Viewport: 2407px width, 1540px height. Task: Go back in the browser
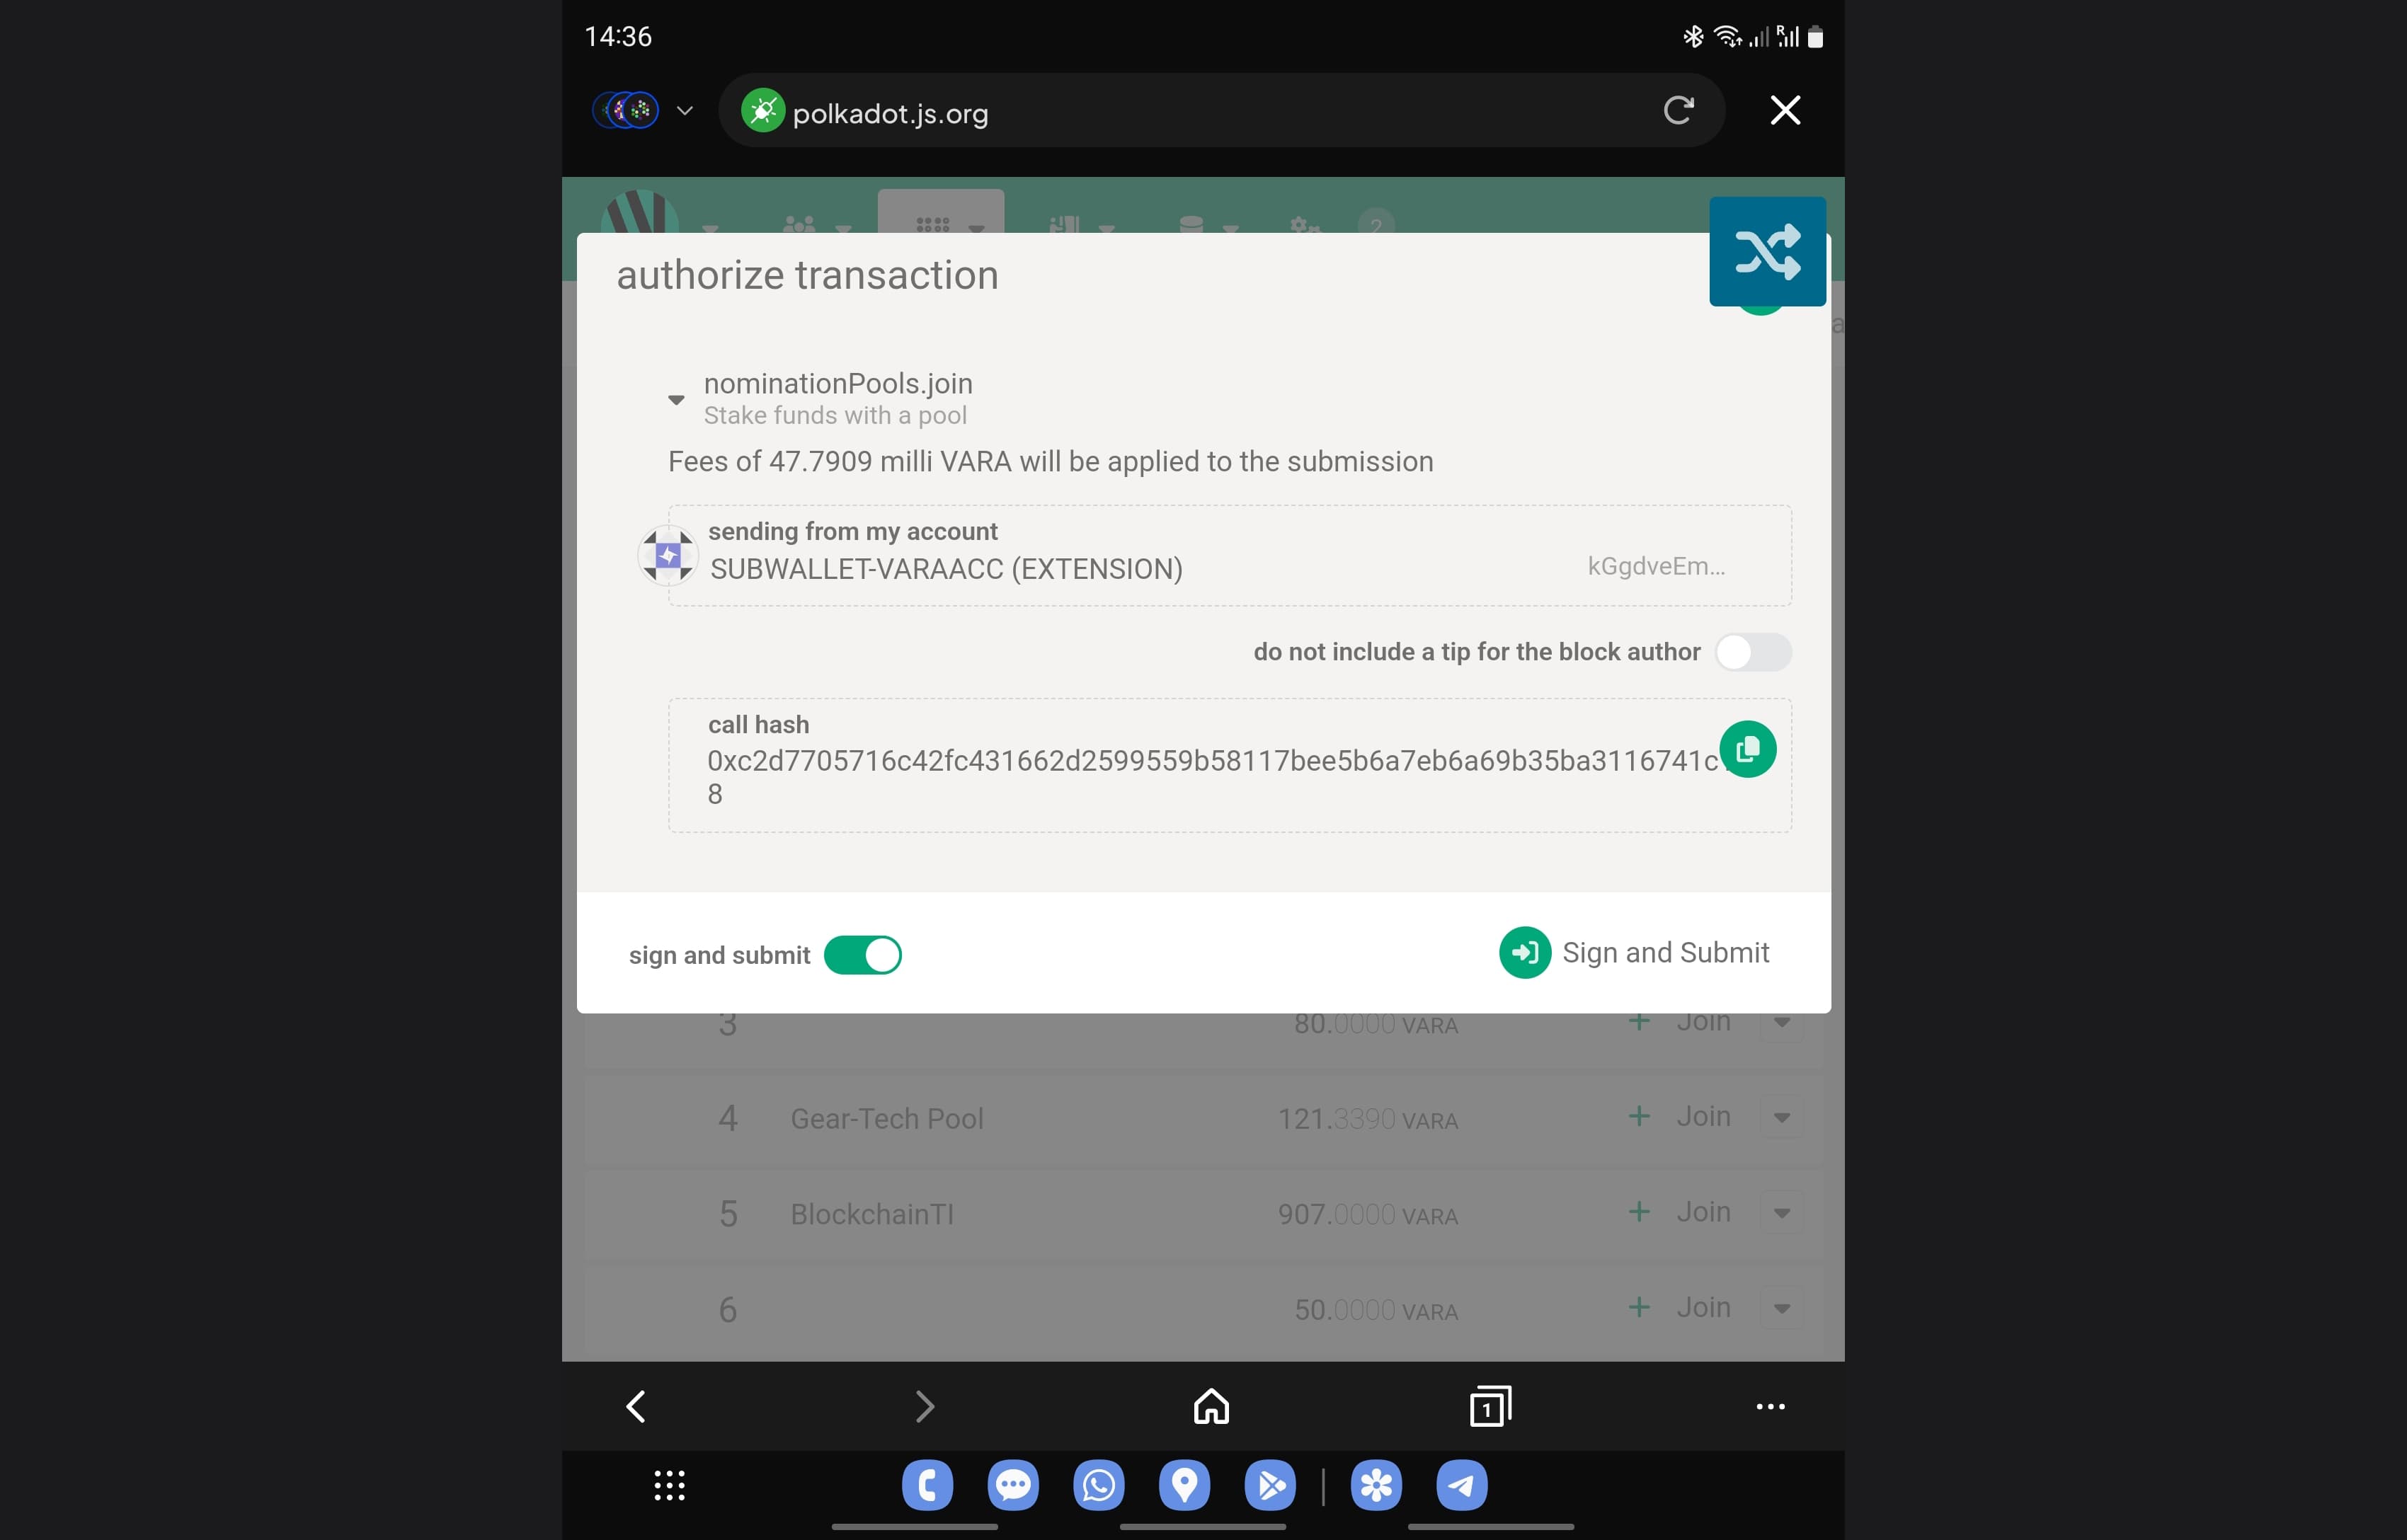coord(636,1406)
